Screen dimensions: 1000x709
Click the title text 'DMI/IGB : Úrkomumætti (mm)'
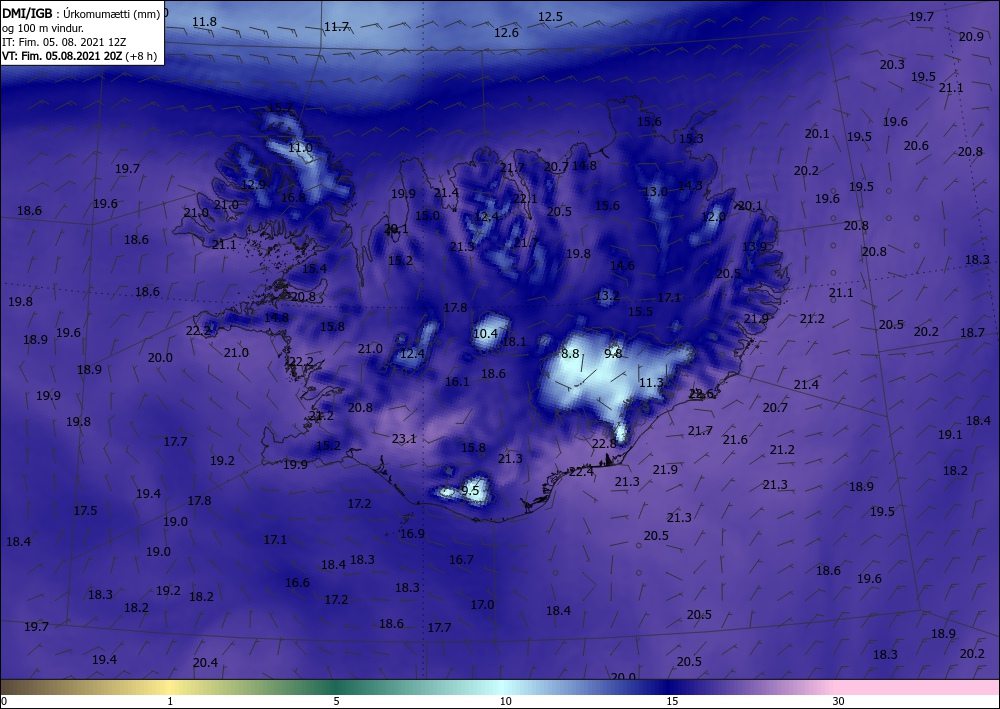click(x=81, y=13)
